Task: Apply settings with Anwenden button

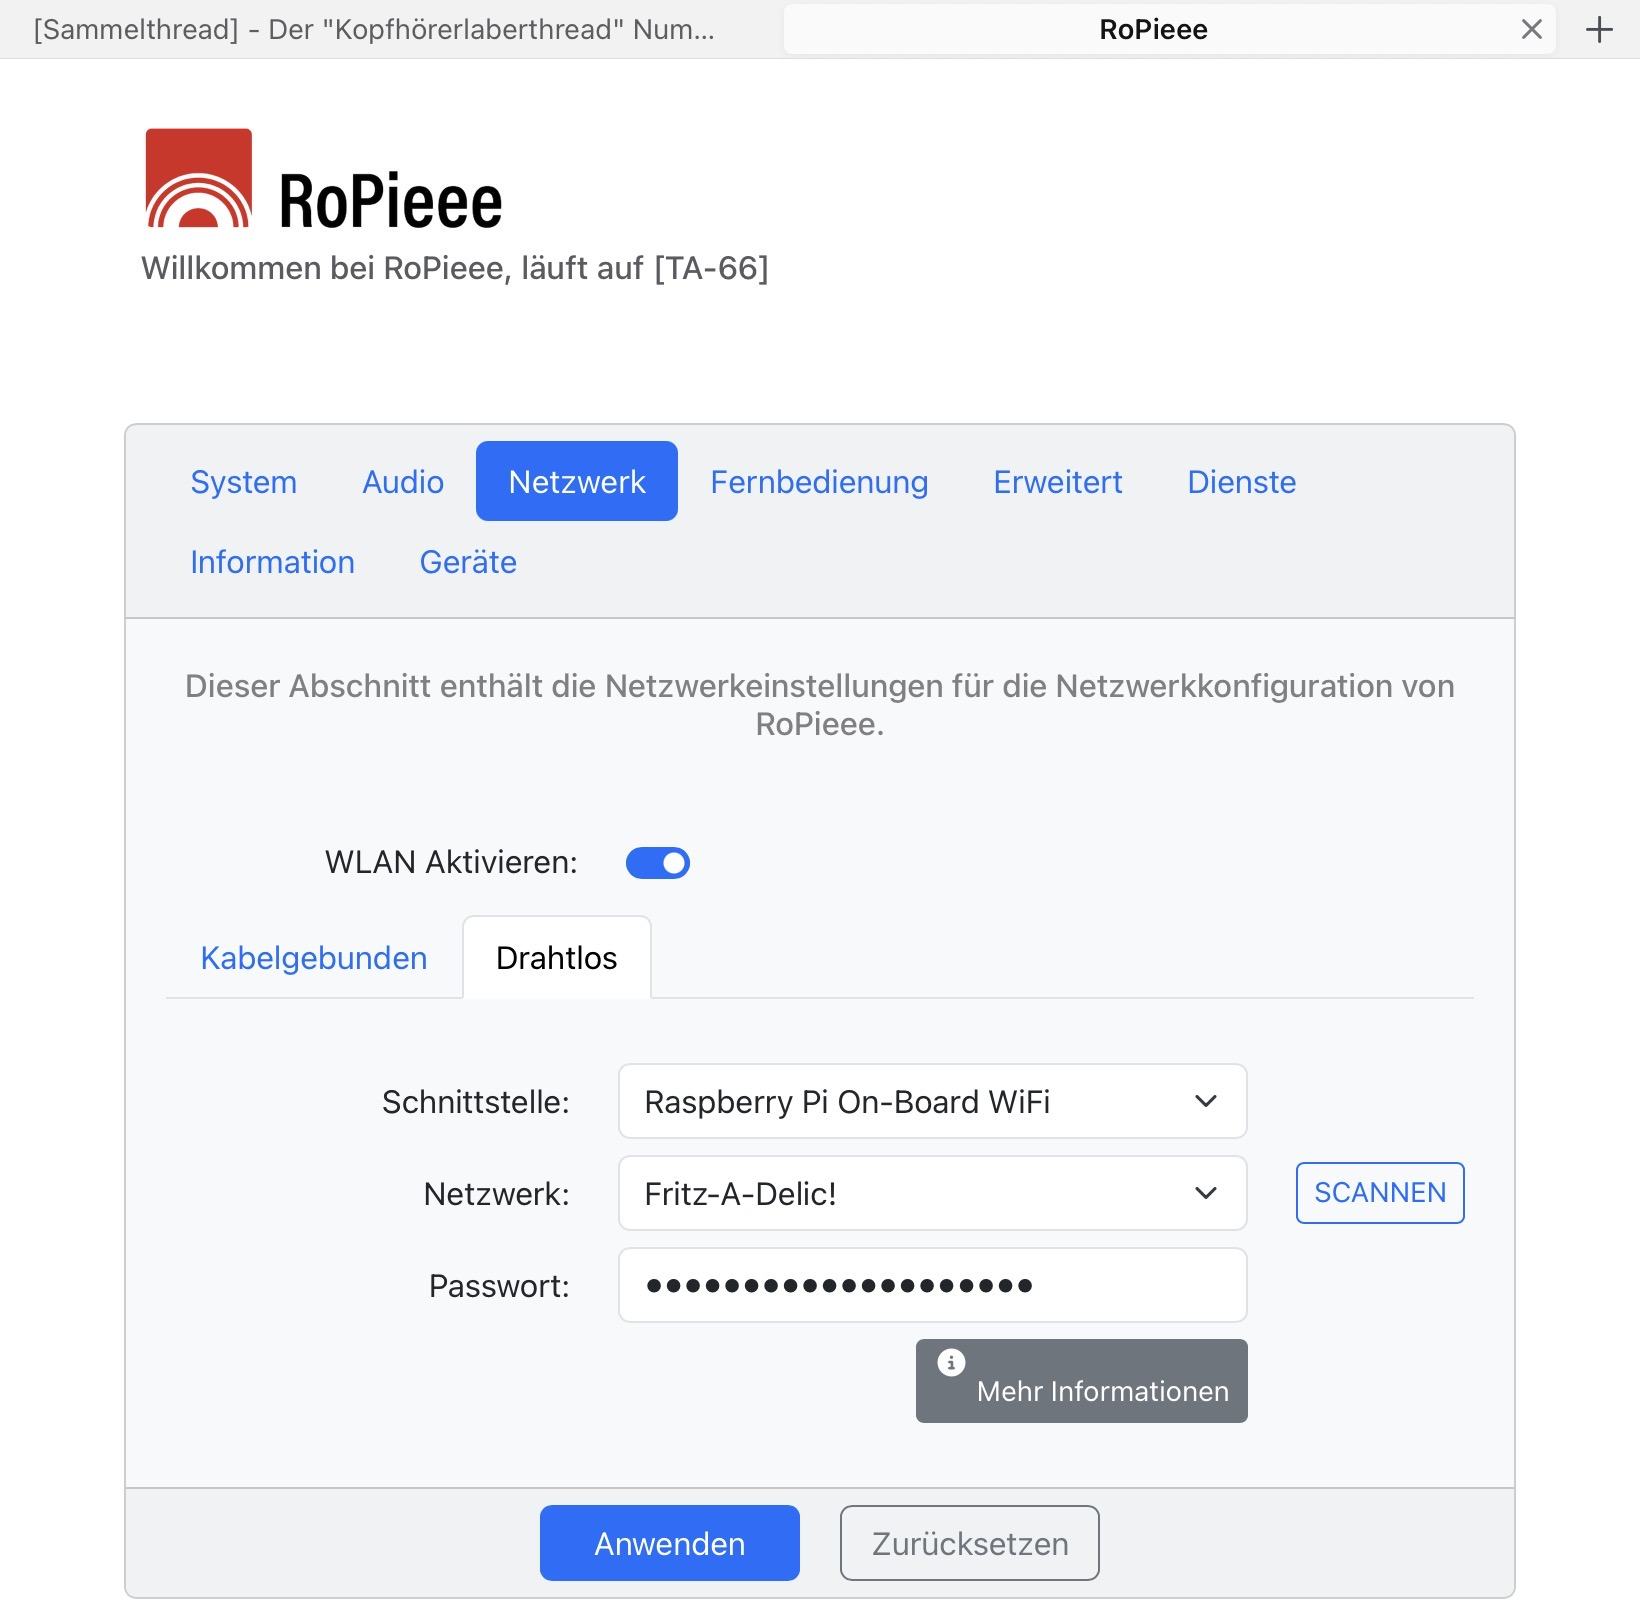Action: point(670,1543)
